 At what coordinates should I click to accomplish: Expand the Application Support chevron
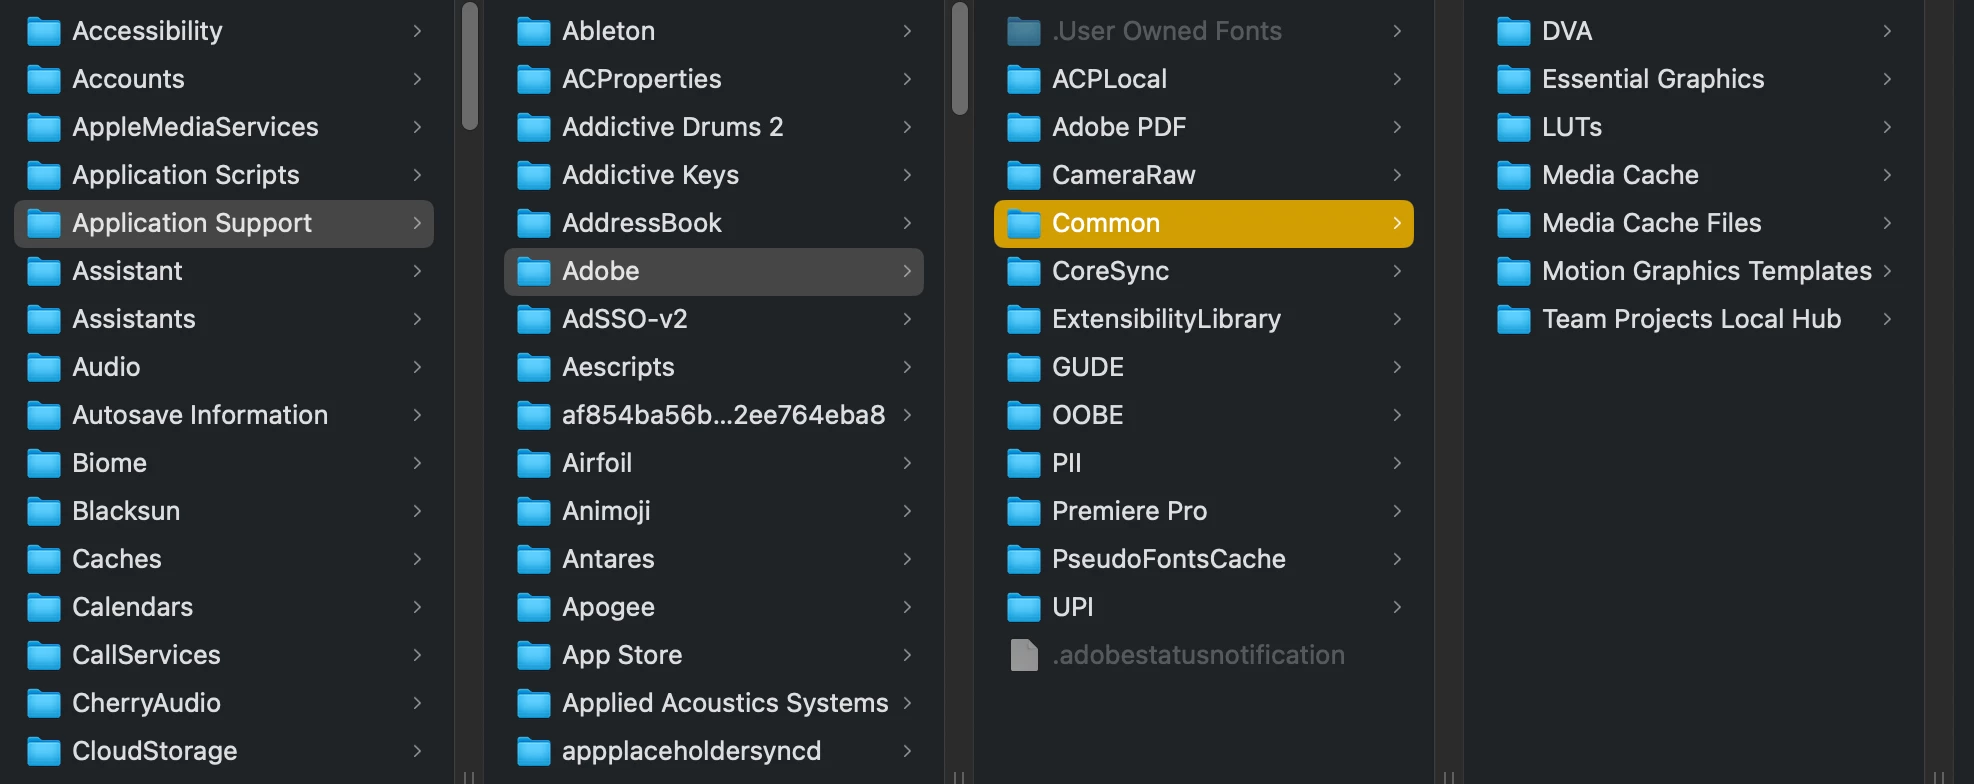pos(417,223)
